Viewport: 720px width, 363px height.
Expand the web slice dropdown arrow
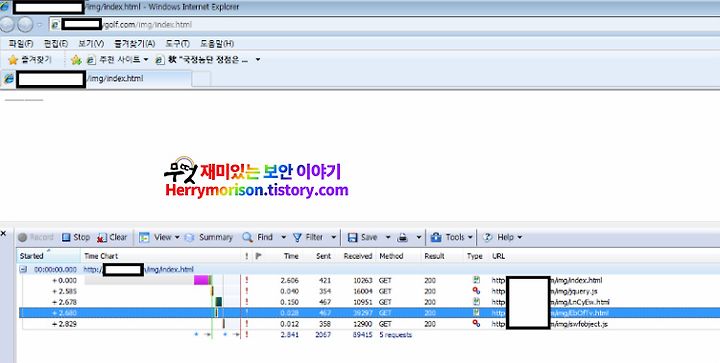(x=258, y=60)
